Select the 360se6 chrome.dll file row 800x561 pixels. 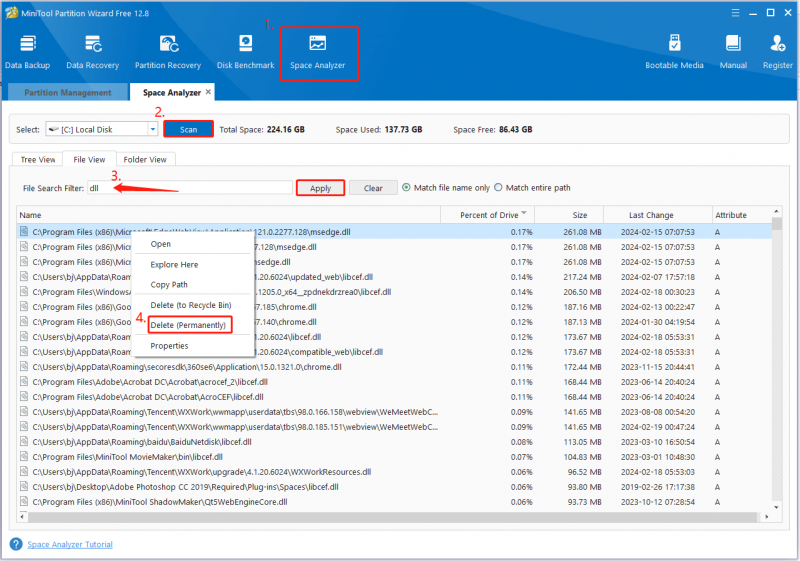pyautogui.click(x=394, y=367)
